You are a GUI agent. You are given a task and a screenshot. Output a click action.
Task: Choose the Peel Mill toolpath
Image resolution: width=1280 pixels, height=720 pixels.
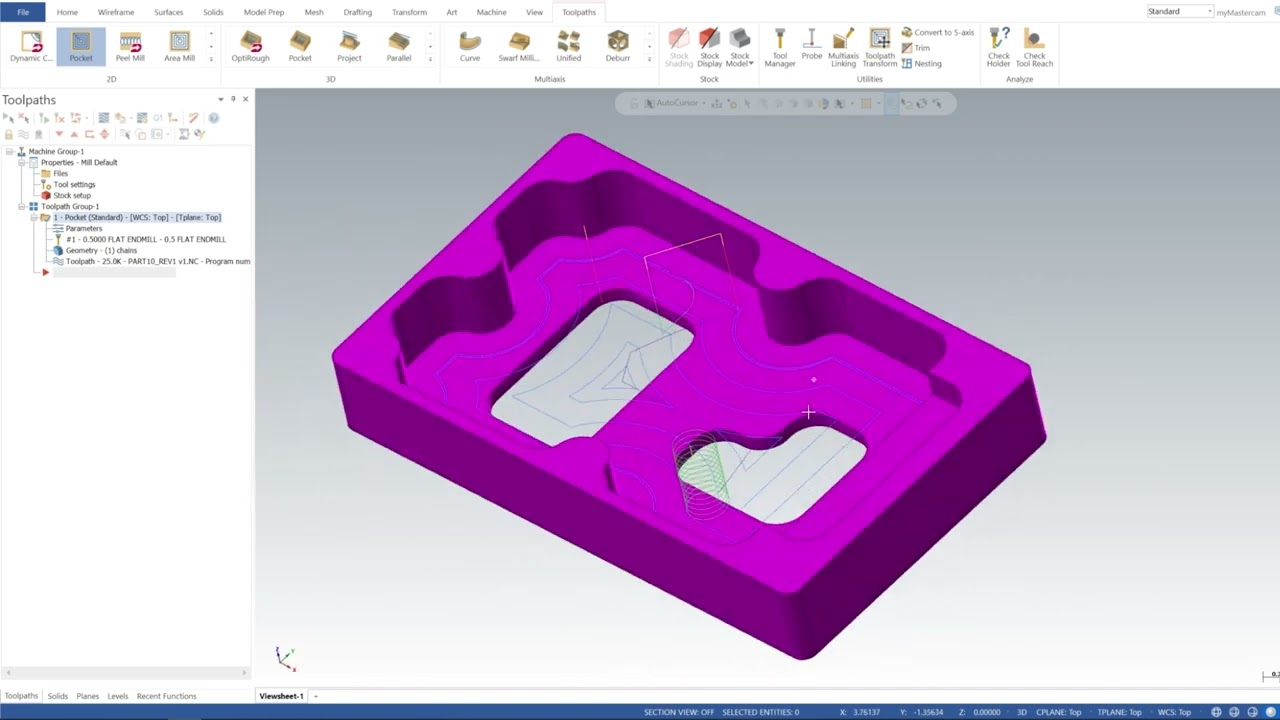click(130, 47)
